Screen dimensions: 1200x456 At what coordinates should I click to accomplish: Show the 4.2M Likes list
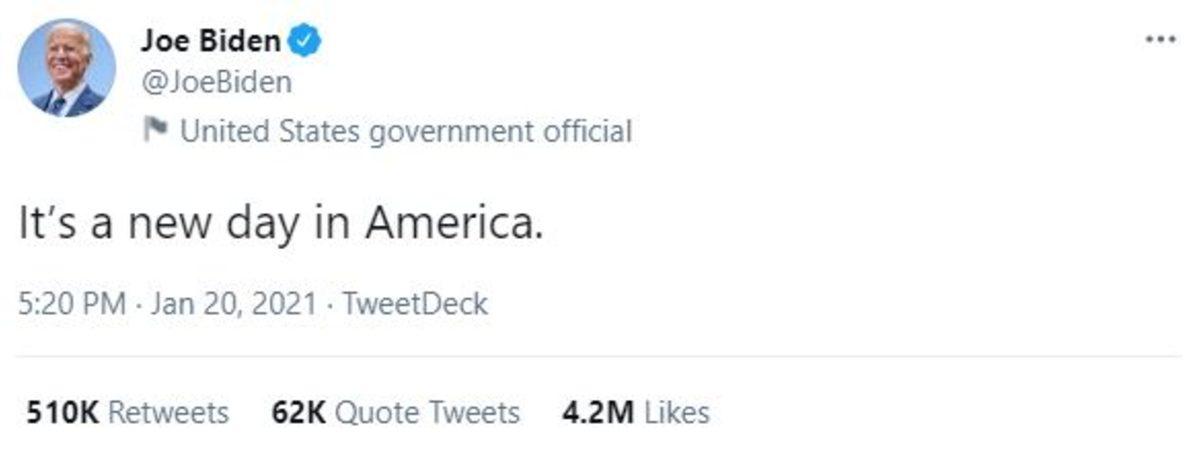635,412
